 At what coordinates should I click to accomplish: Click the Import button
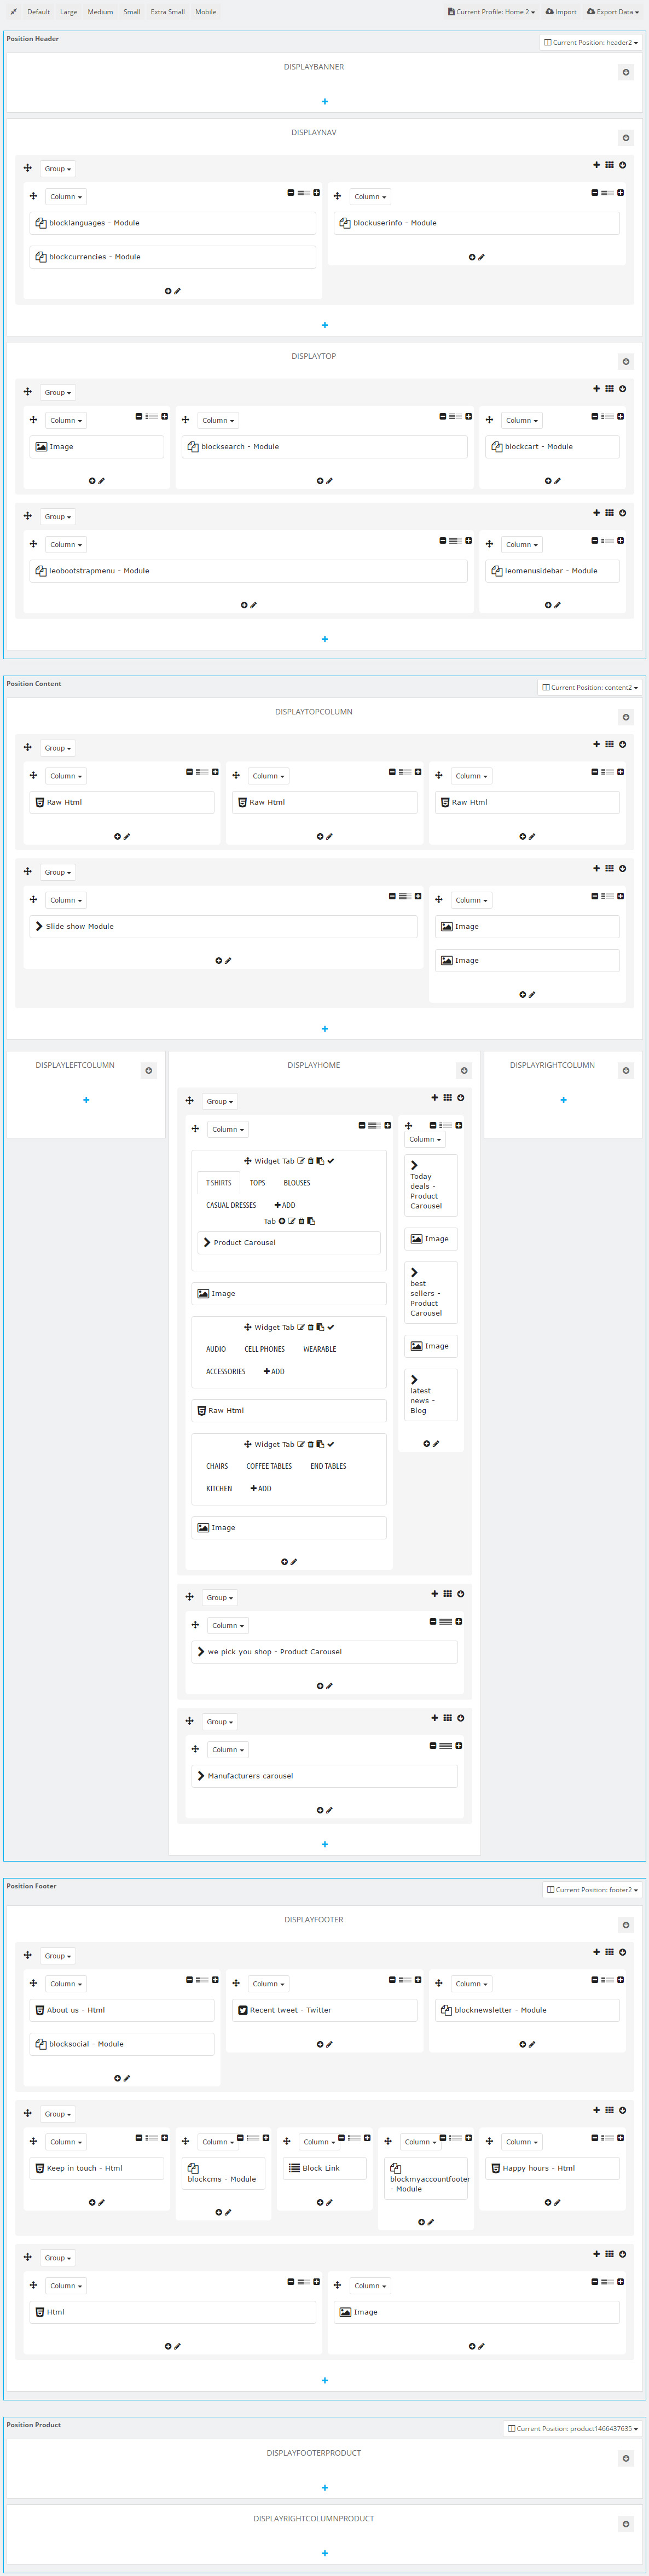(562, 12)
